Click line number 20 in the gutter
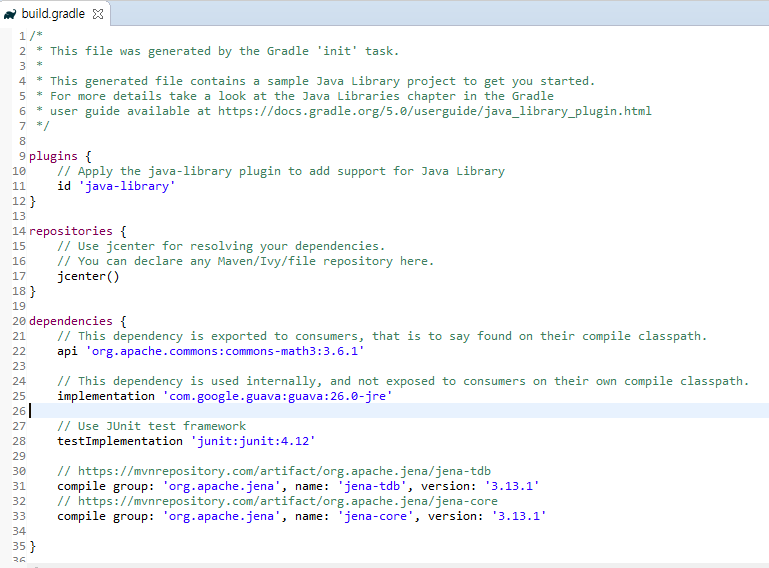 19,321
